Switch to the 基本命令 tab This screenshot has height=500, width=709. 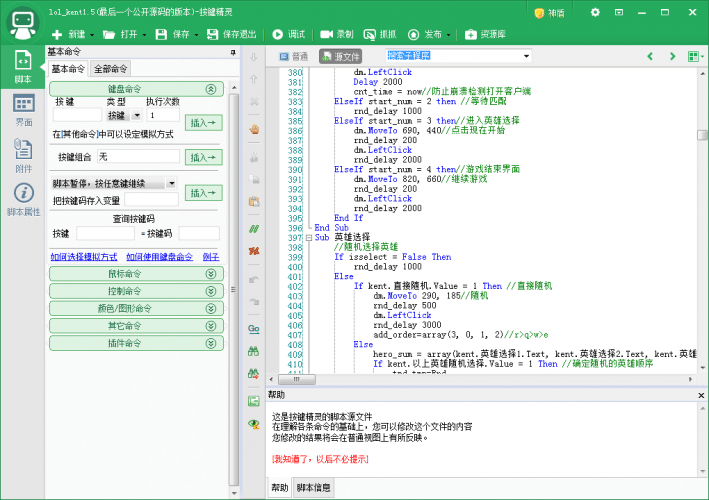(x=67, y=69)
